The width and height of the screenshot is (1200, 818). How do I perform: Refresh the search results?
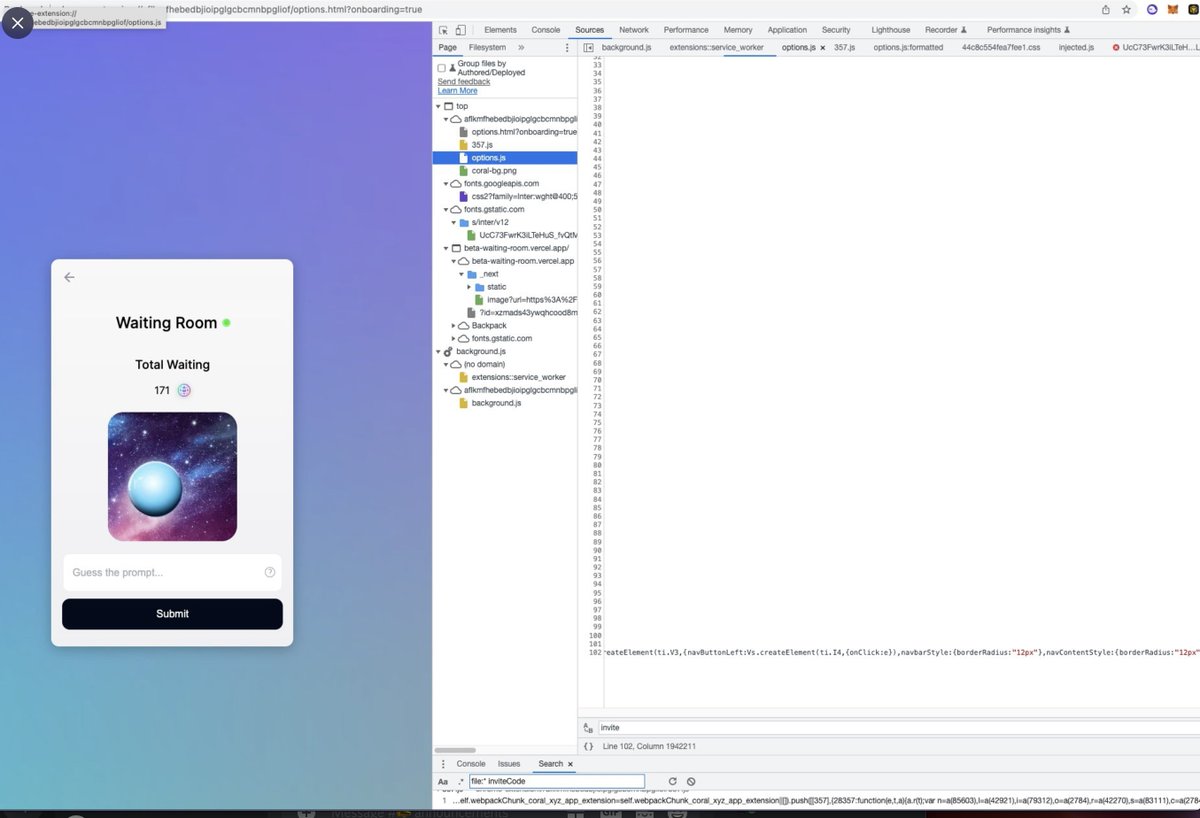pyautogui.click(x=673, y=781)
